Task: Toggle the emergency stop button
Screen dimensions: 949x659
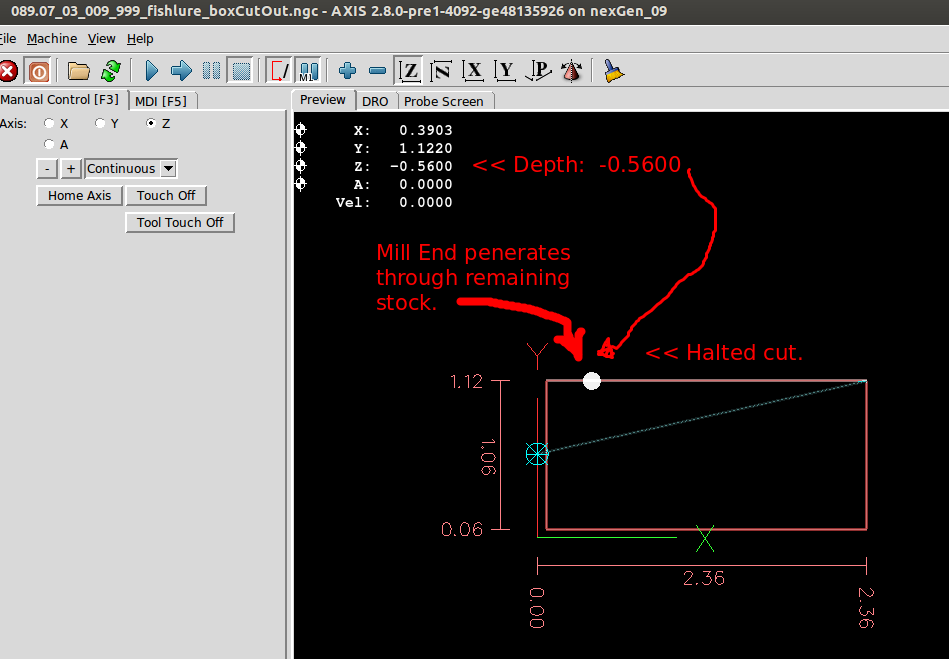Action: pos(8,71)
